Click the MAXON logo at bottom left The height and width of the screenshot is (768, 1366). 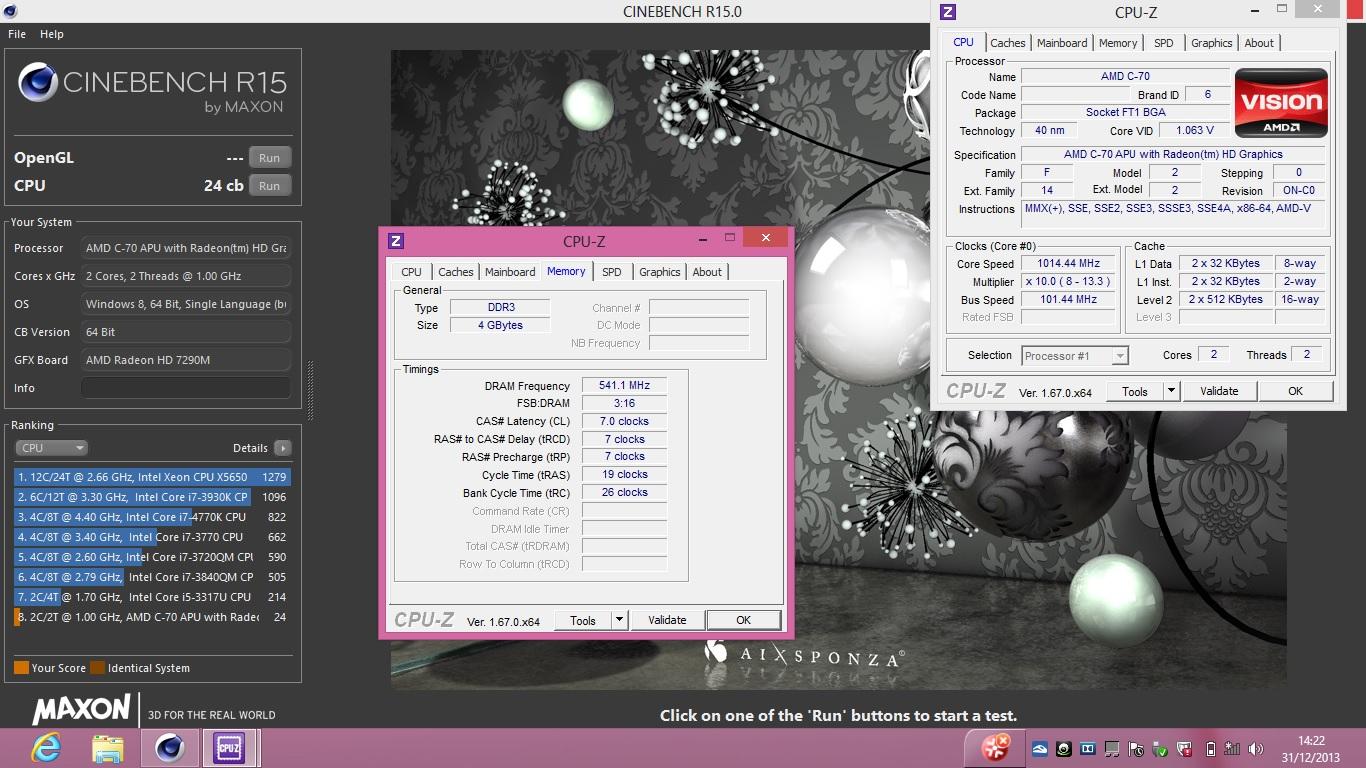tap(81, 710)
